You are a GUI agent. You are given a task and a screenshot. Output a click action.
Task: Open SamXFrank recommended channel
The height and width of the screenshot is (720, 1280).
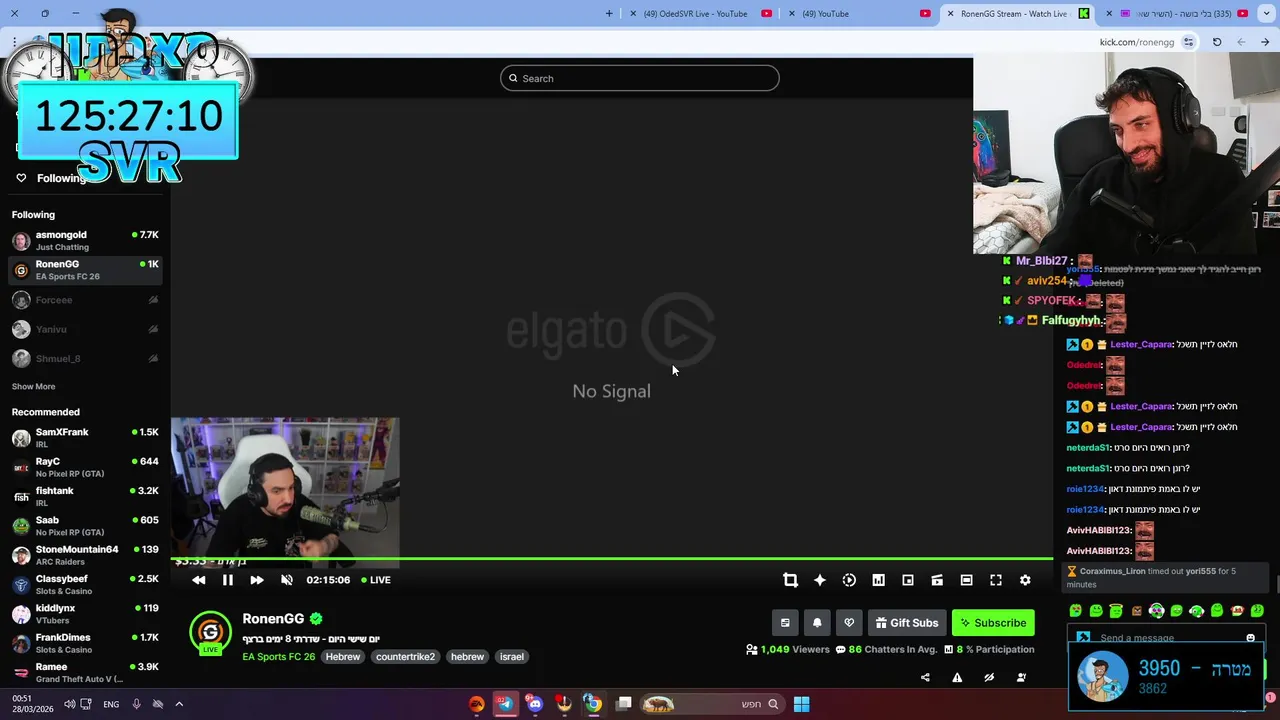click(85, 437)
